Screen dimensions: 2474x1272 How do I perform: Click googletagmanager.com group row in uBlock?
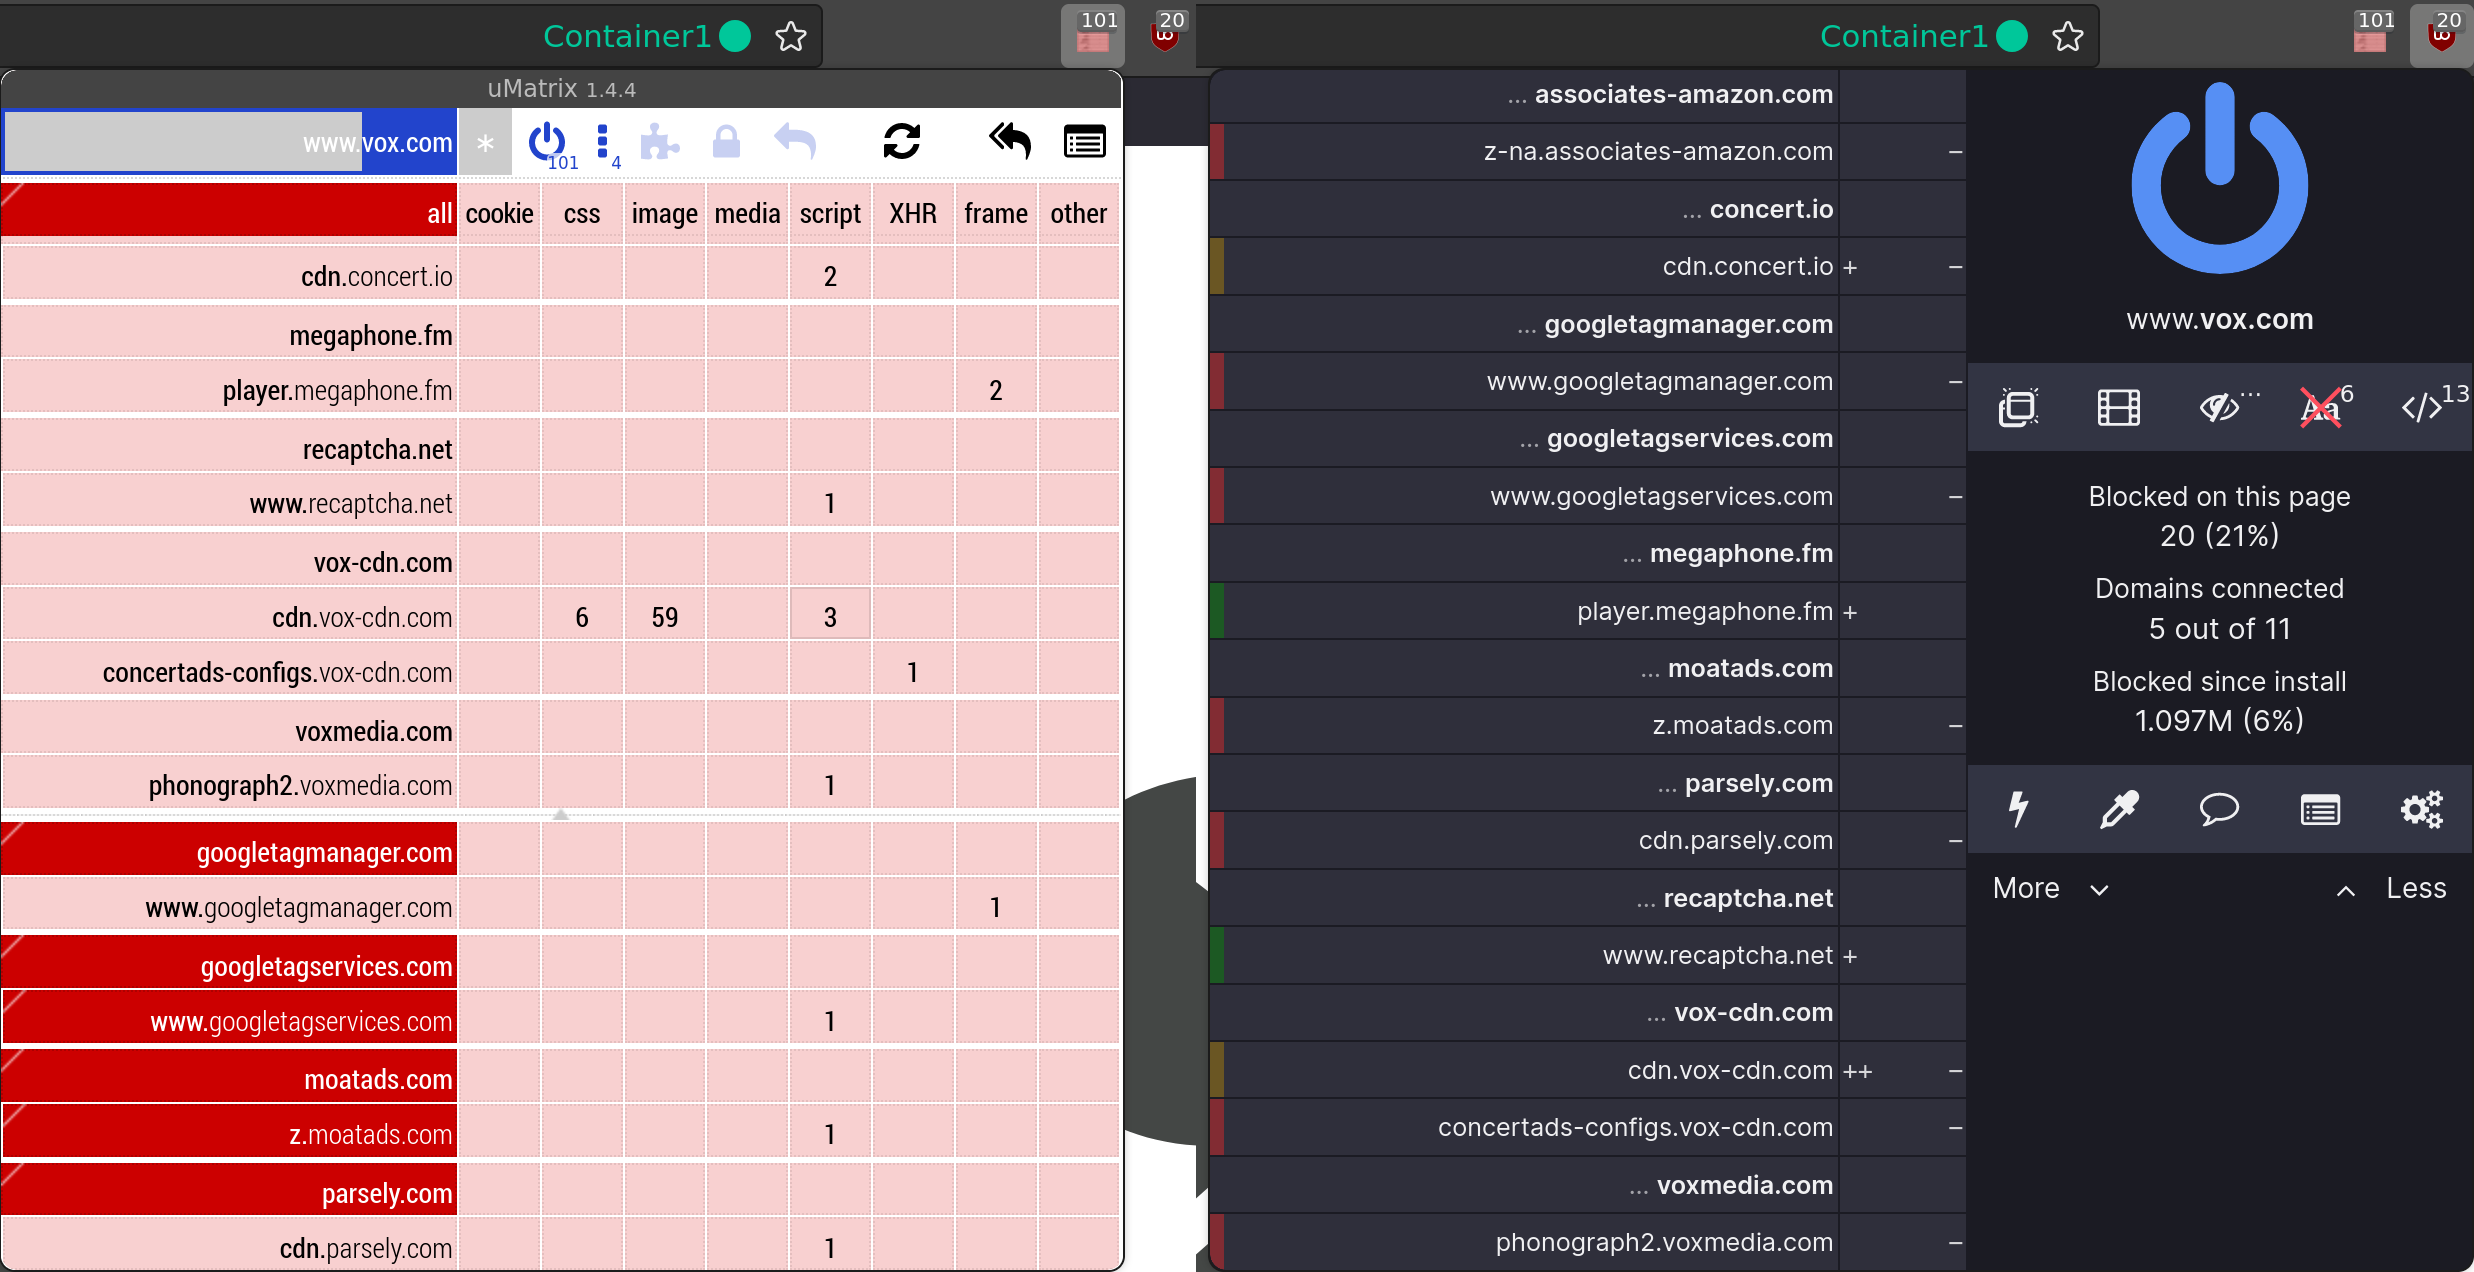(x=1588, y=324)
